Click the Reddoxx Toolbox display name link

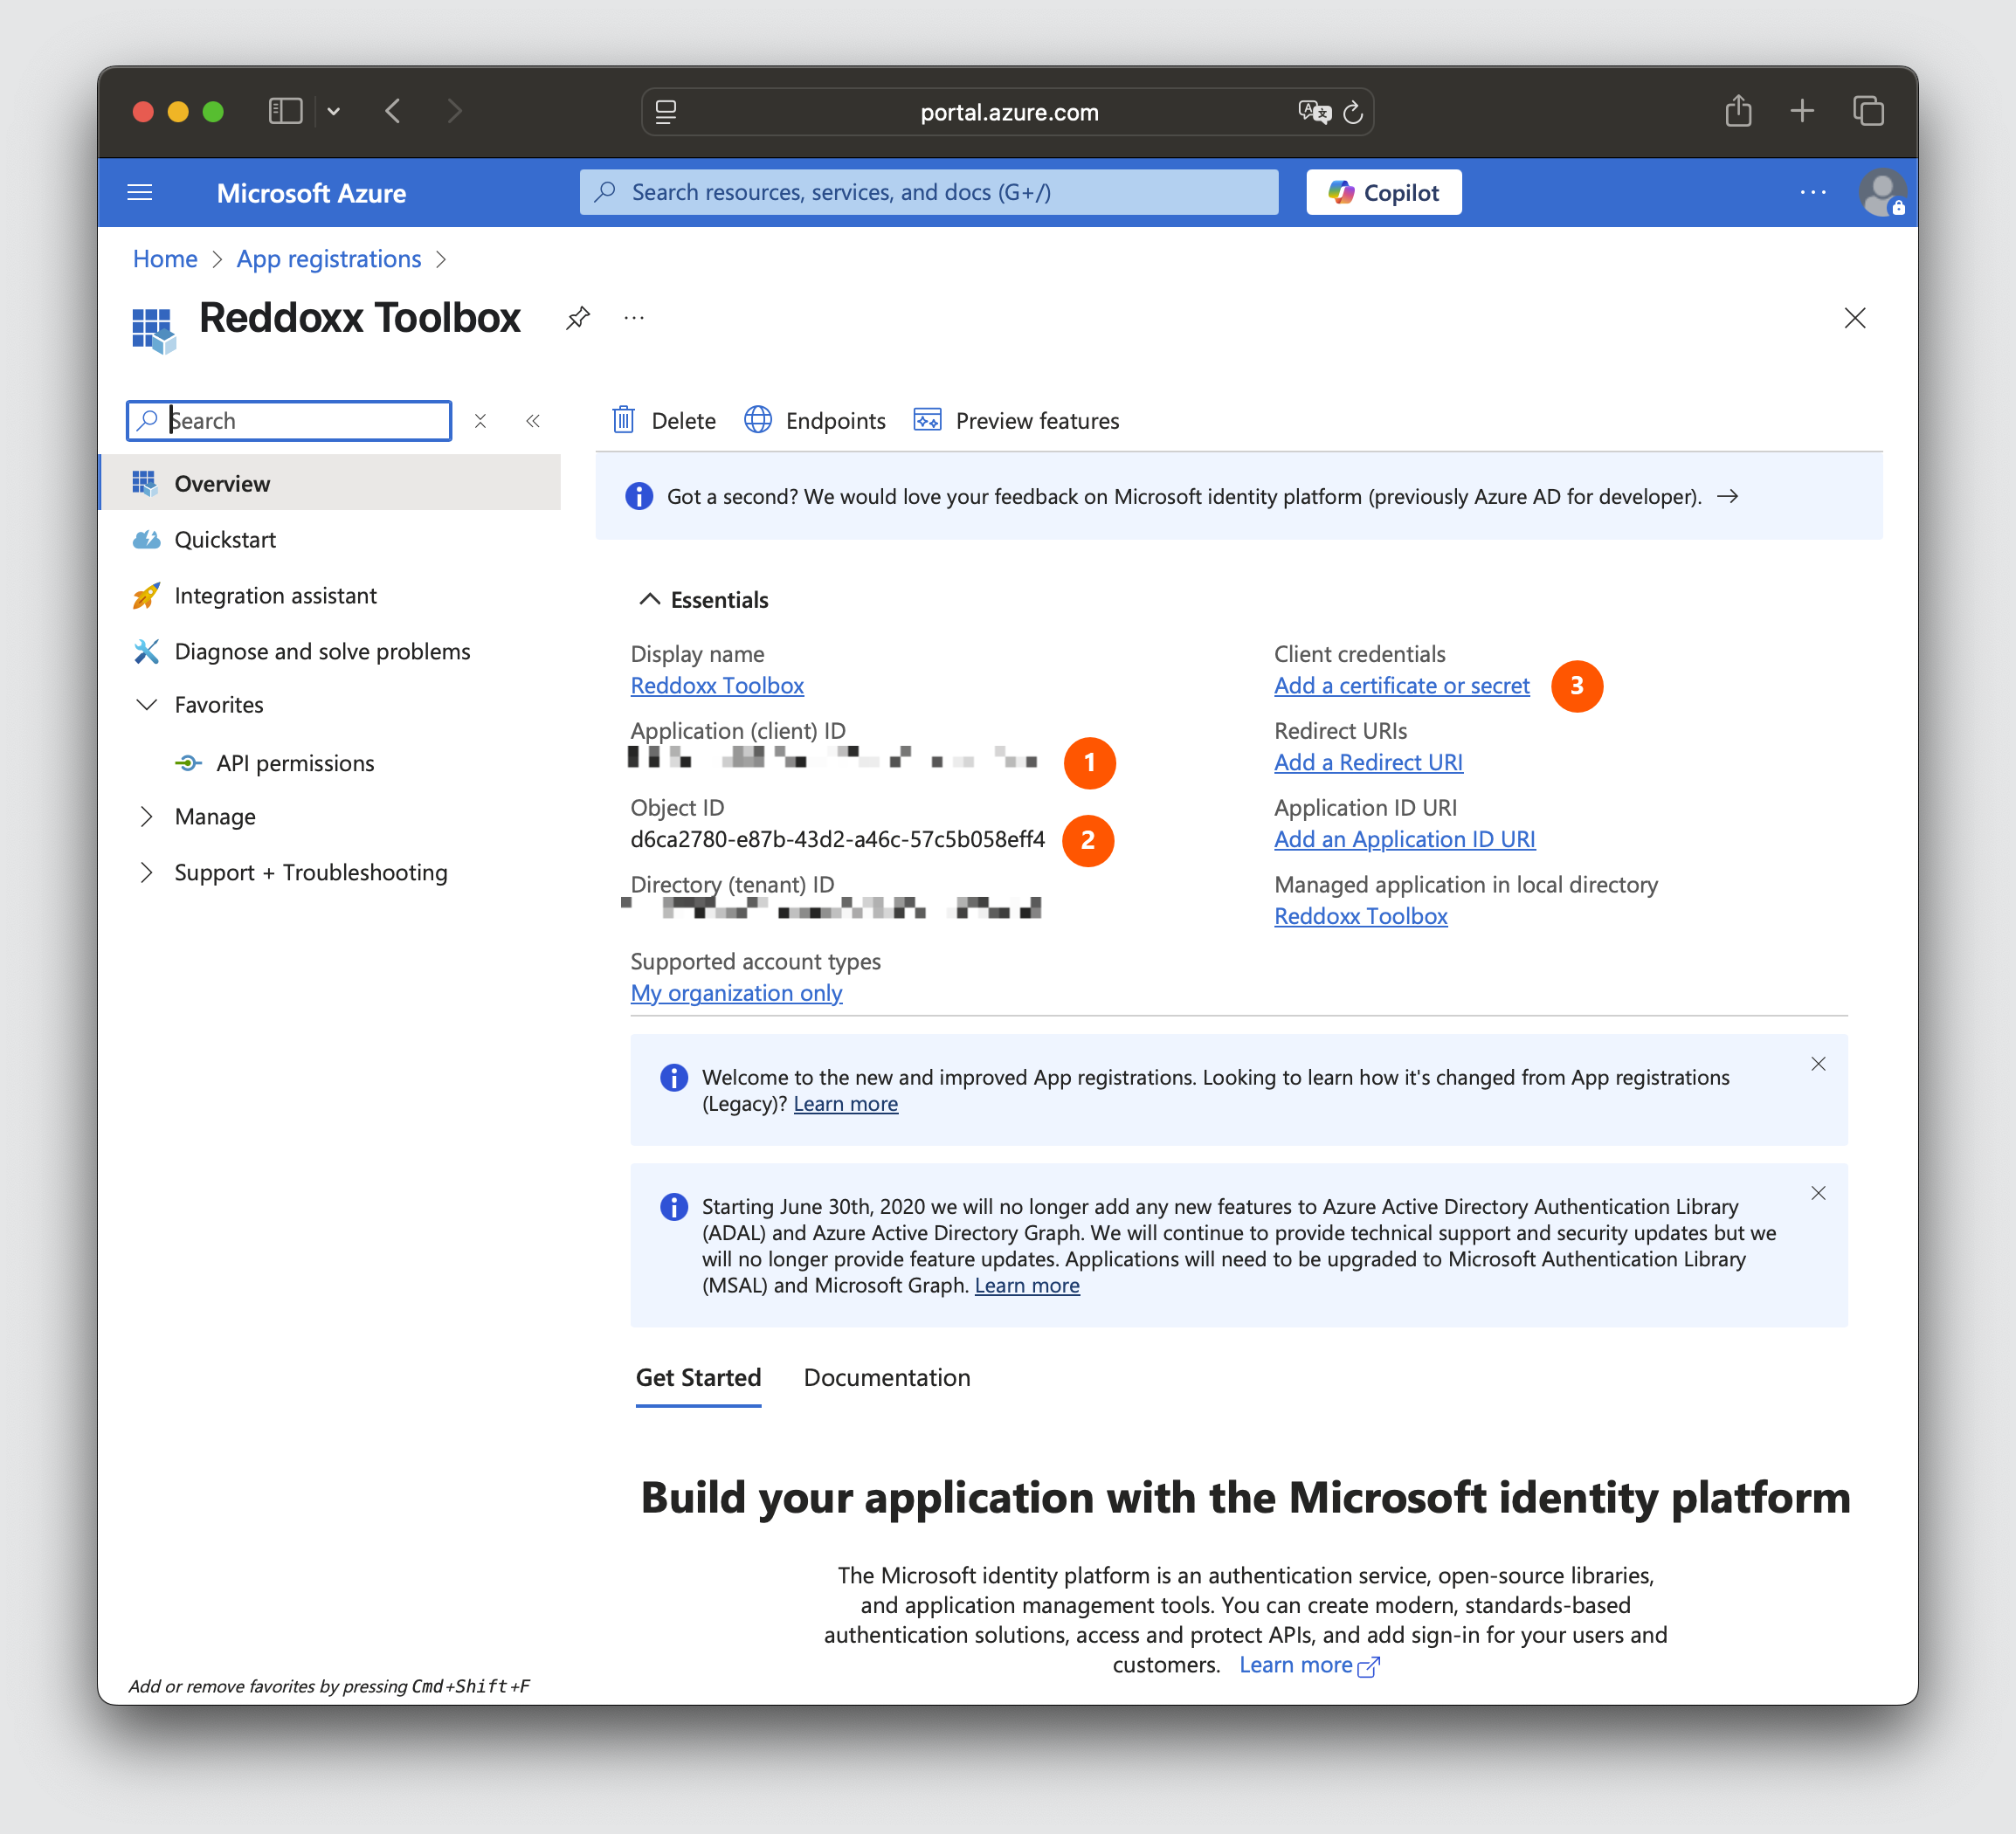click(x=717, y=685)
